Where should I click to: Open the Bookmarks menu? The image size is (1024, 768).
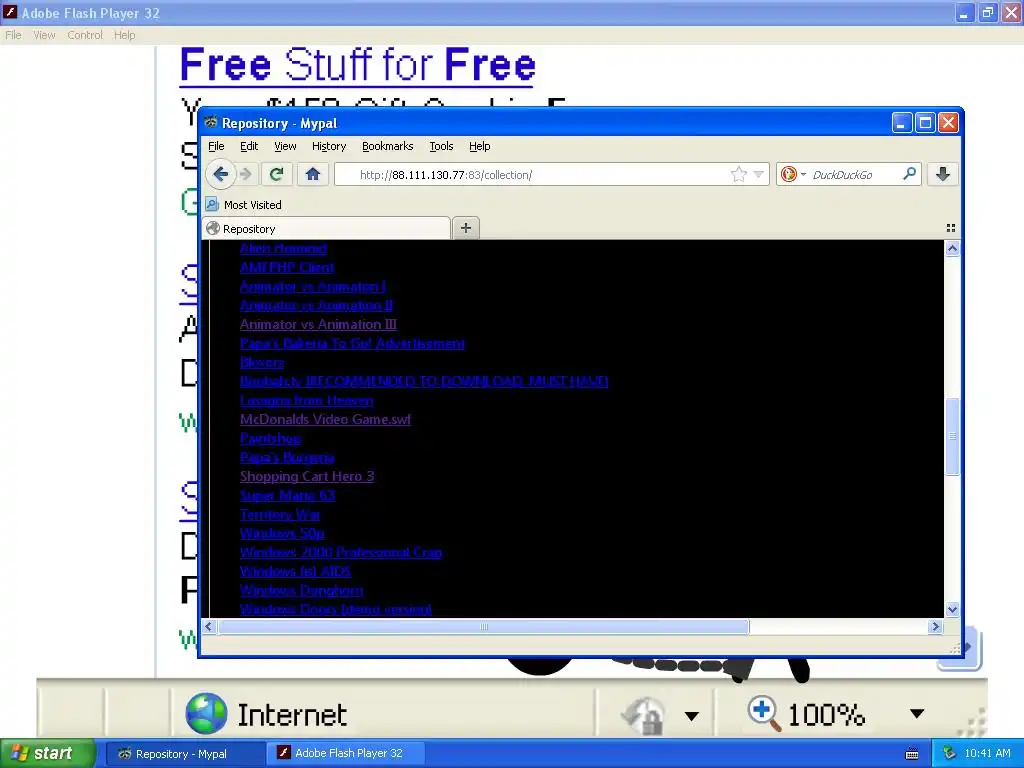387,146
